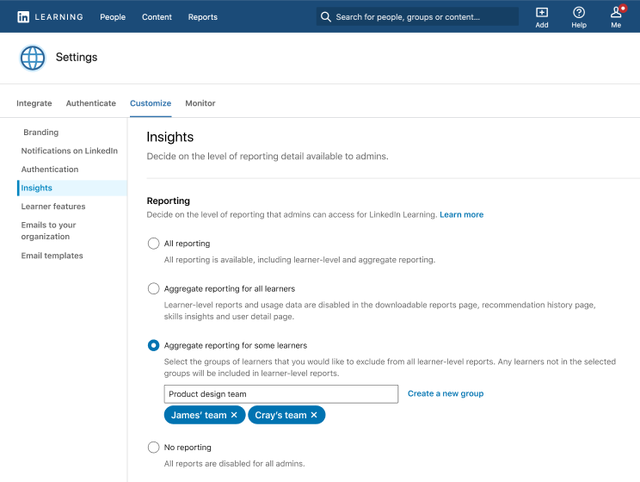Choose the No reporting option
640x482 pixels.
click(153, 447)
